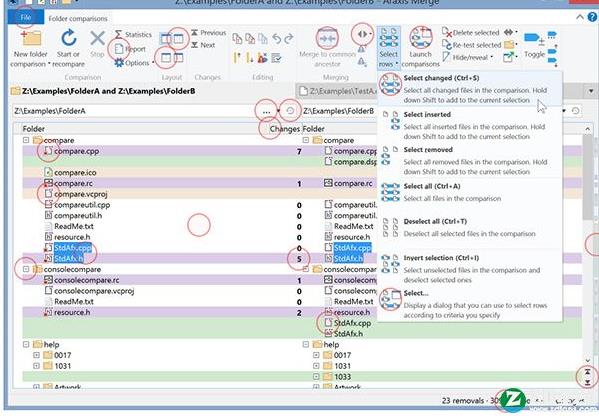599x416 pixels.
Task: Click the Start or recompare icon
Action: [x=69, y=38]
